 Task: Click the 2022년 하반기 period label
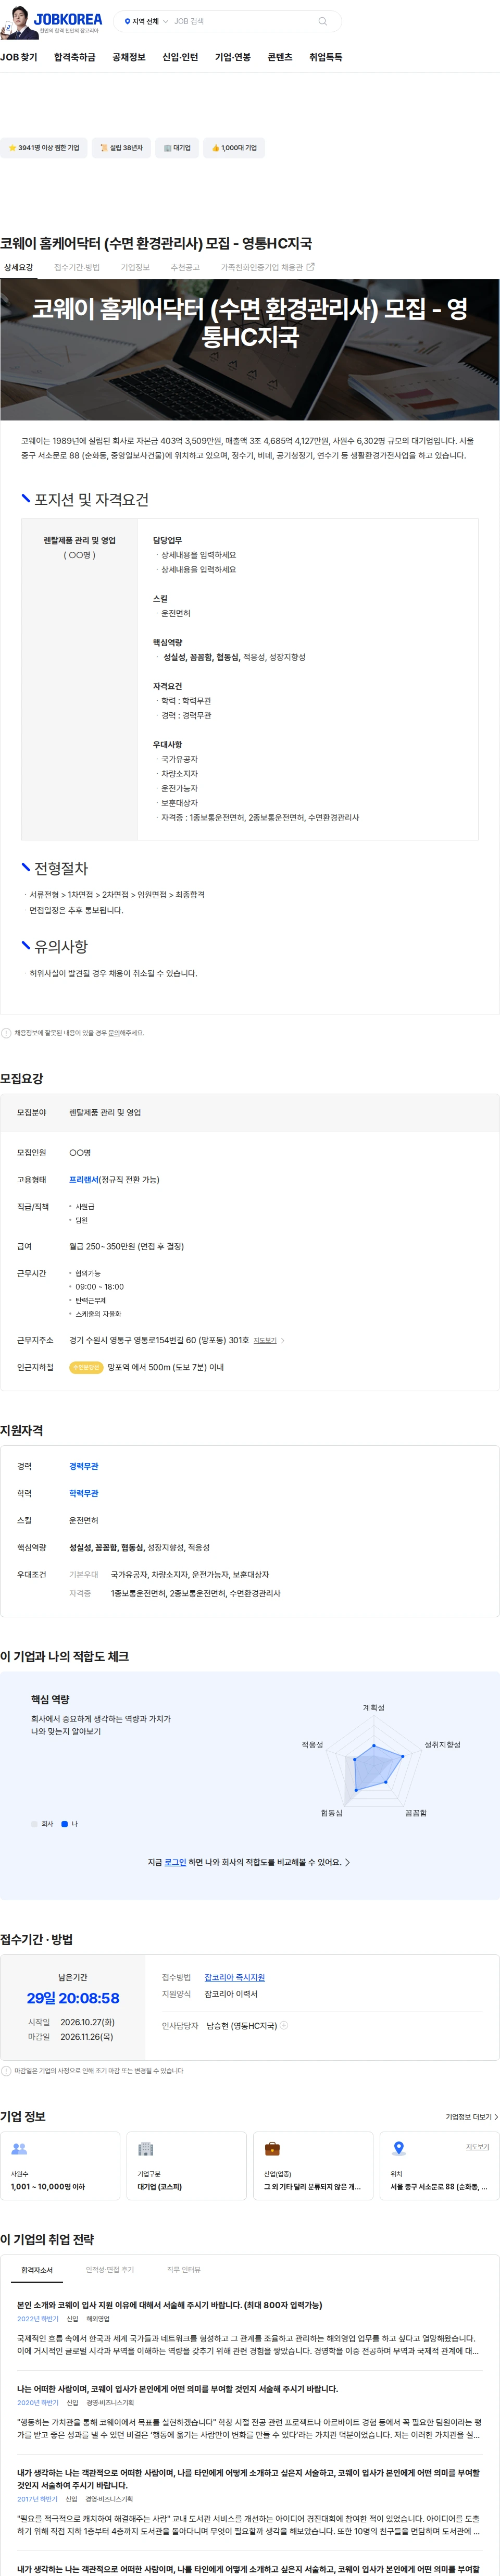pyautogui.click(x=37, y=2319)
